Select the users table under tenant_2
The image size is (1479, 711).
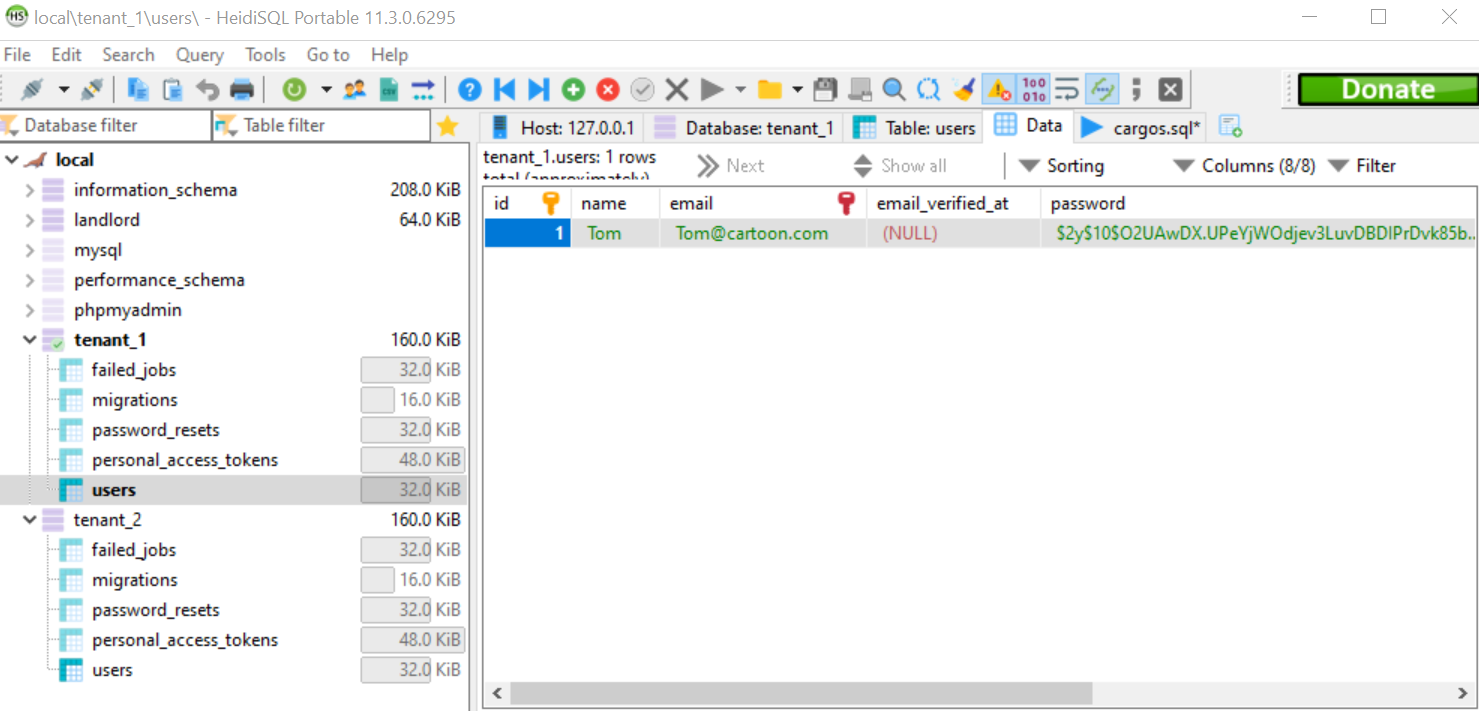click(112, 670)
